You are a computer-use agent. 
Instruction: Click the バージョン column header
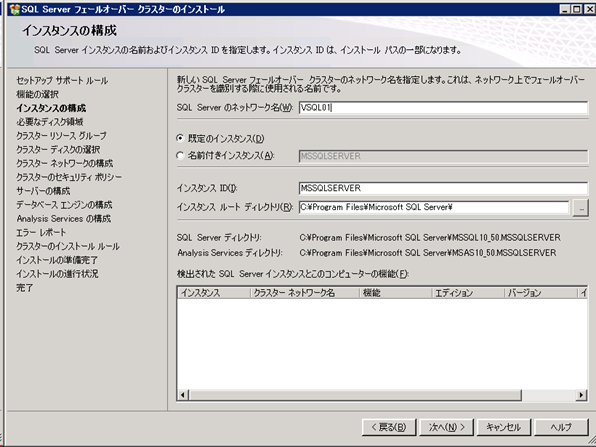[x=541, y=293]
